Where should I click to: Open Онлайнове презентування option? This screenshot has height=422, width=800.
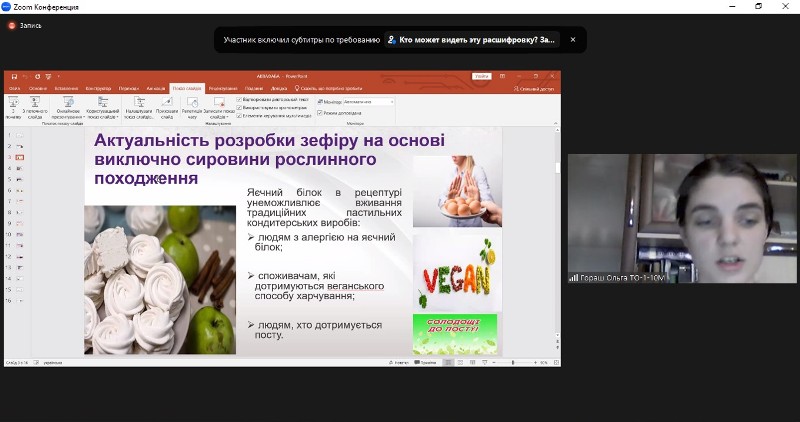coord(68,108)
